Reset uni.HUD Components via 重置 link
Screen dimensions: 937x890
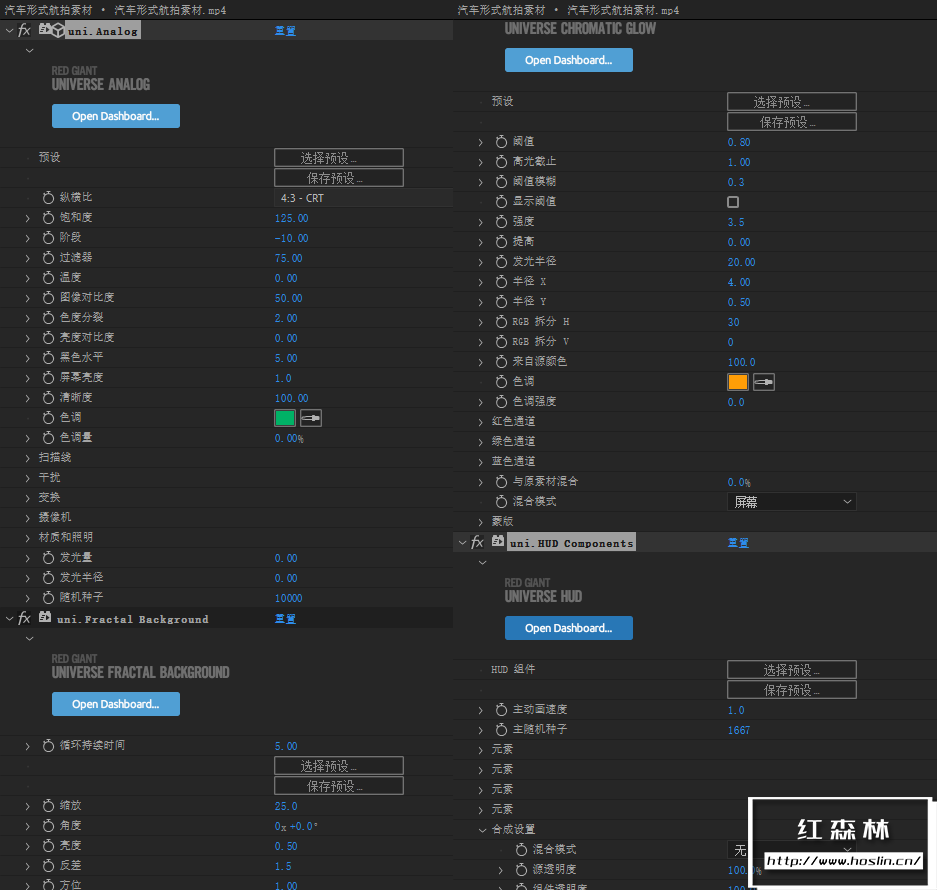(738, 543)
